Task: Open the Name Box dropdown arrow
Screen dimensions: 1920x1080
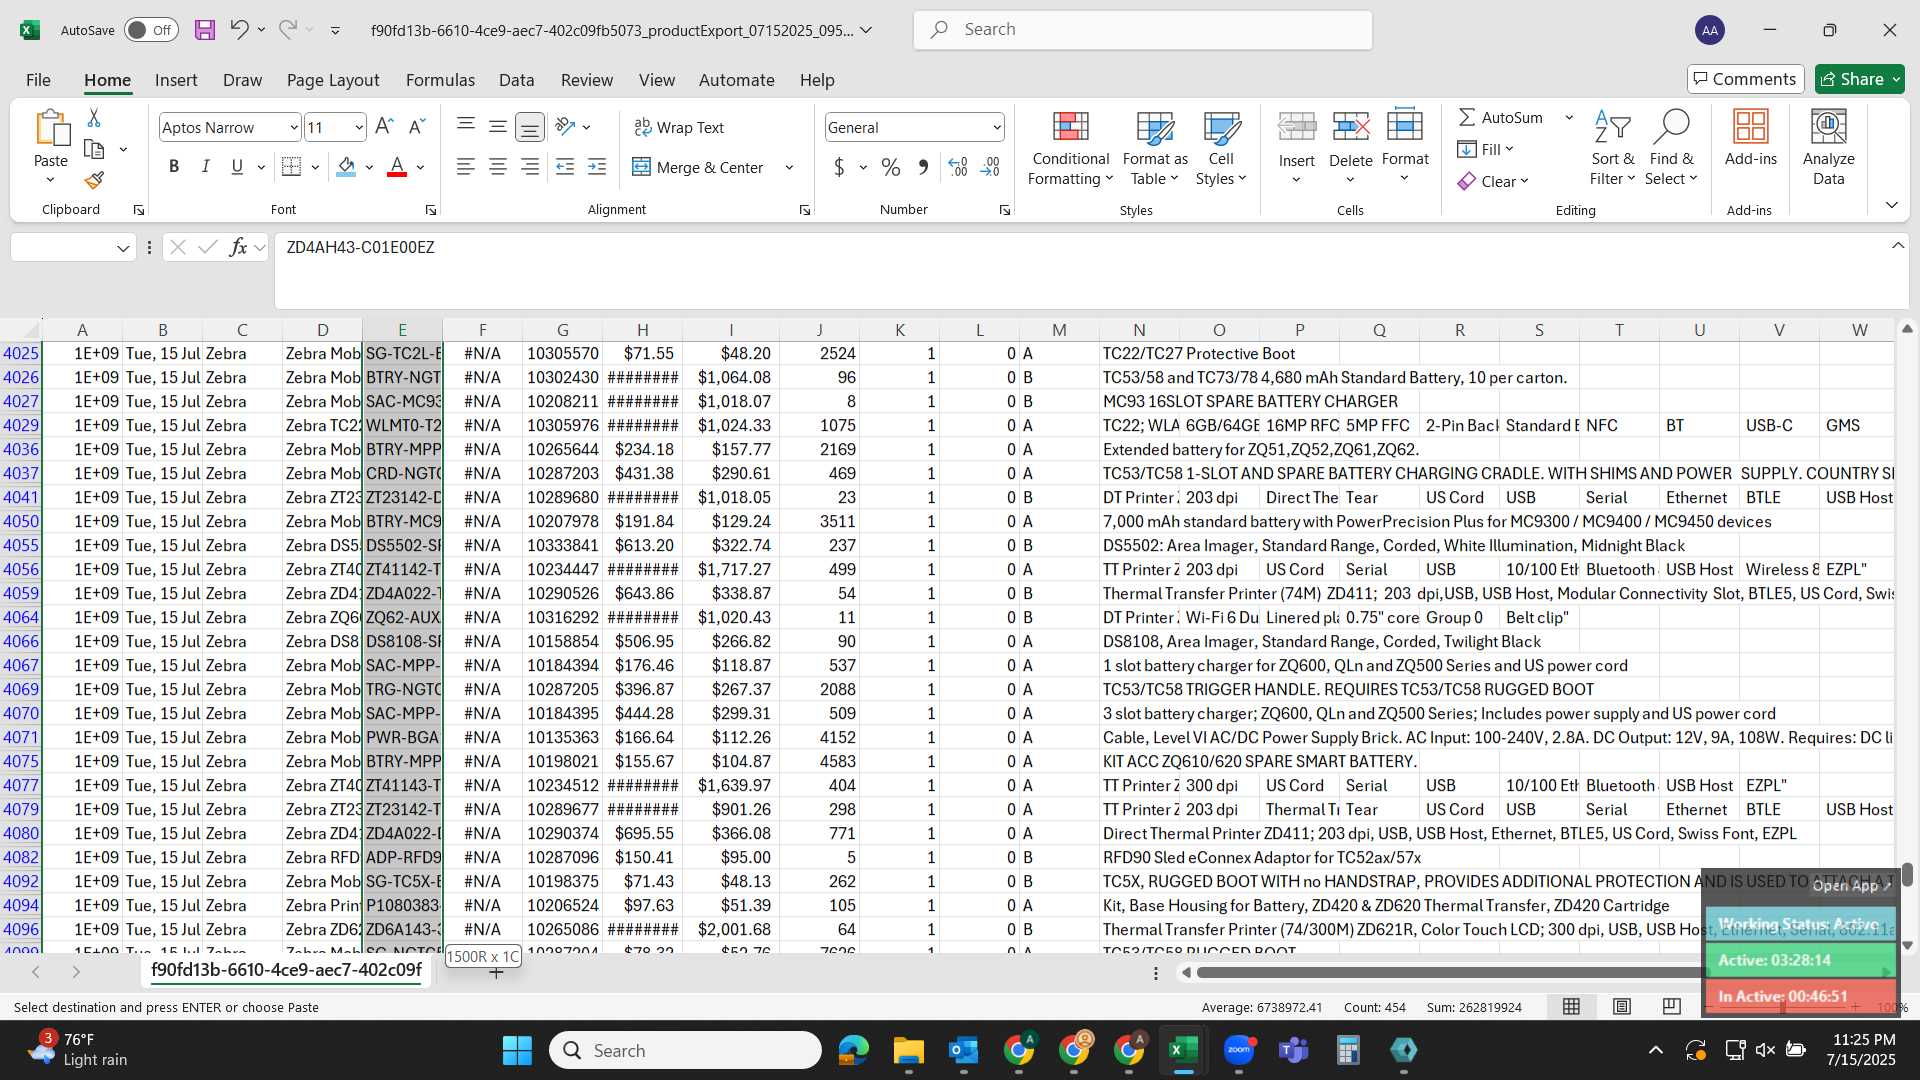Action: pos(123,248)
